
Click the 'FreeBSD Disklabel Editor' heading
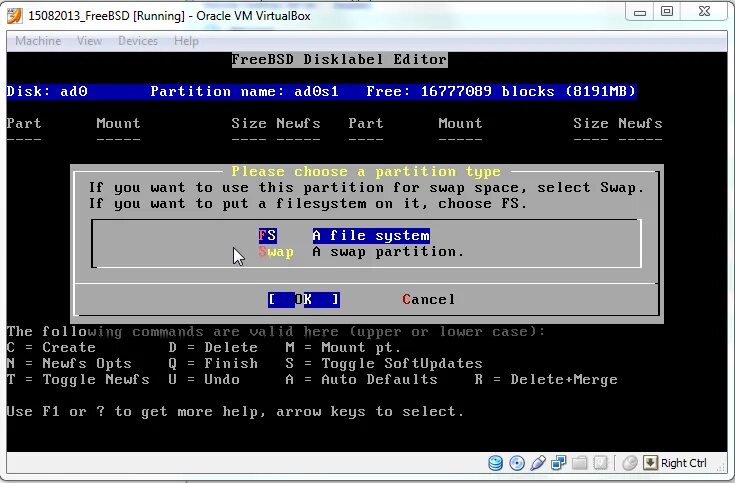click(x=339, y=60)
